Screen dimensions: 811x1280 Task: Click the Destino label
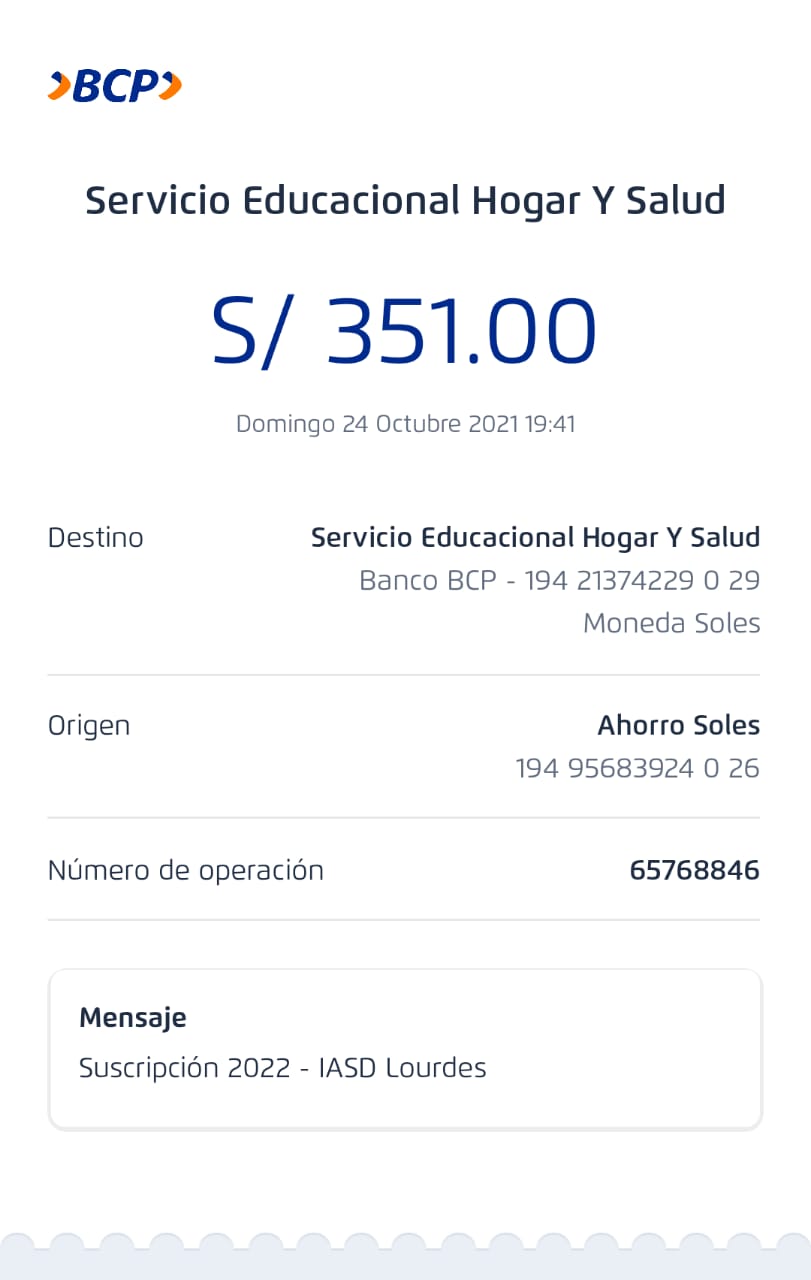(x=96, y=538)
